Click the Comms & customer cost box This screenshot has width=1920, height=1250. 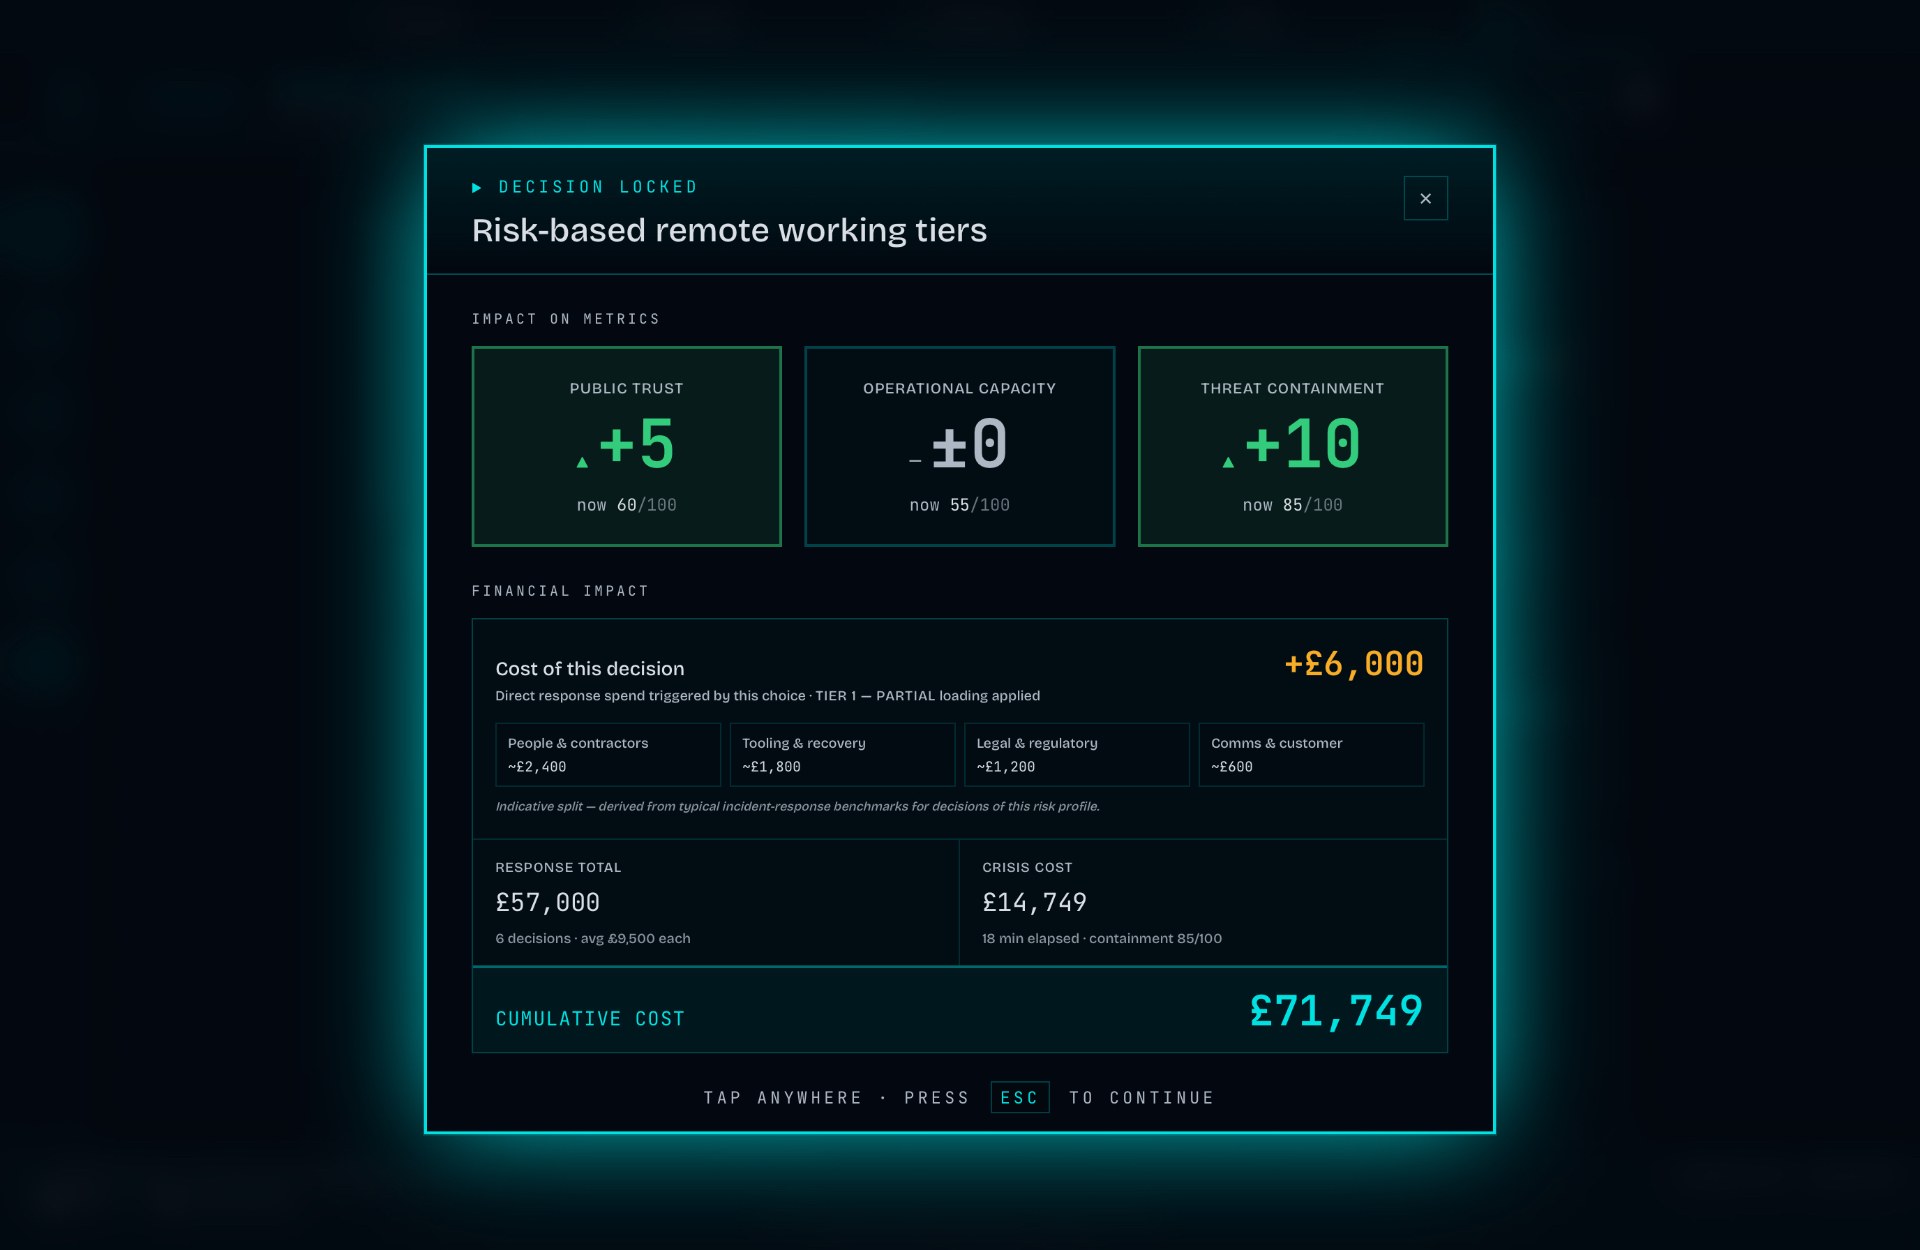(x=1311, y=754)
